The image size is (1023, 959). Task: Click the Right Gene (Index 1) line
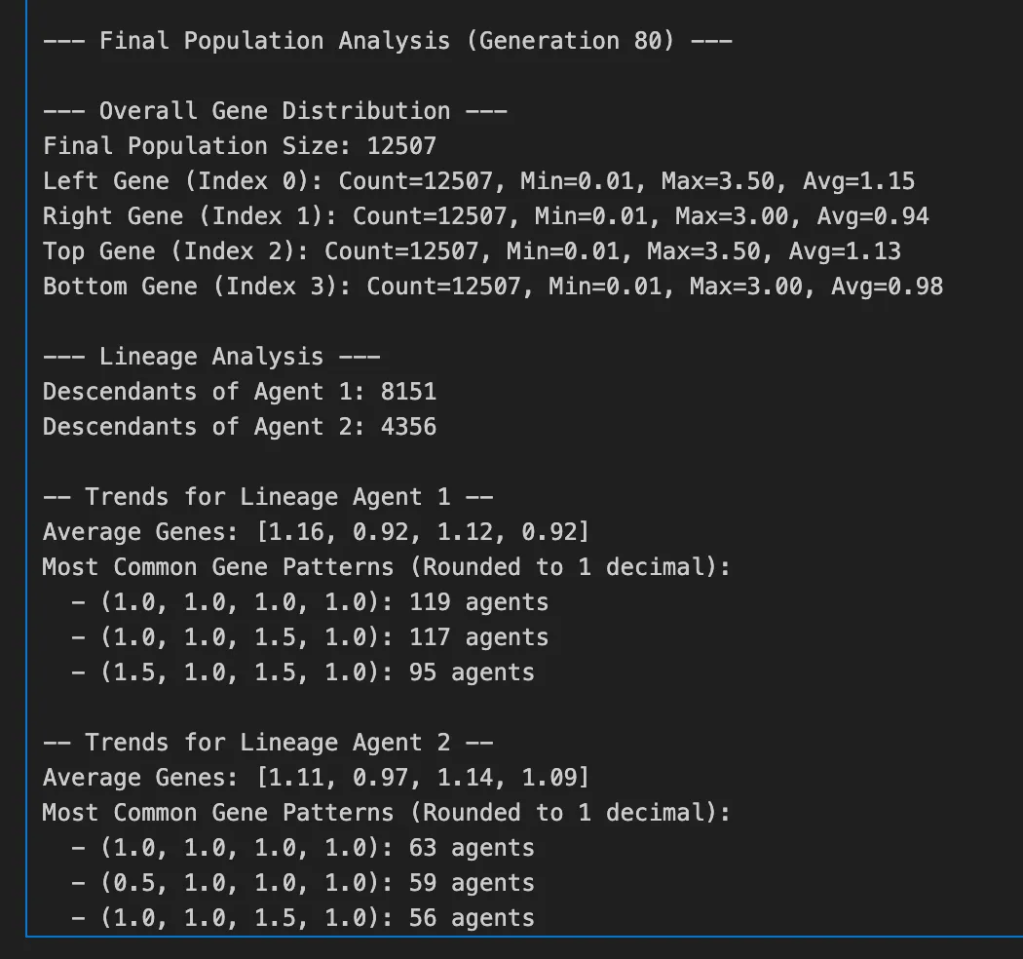(485, 216)
